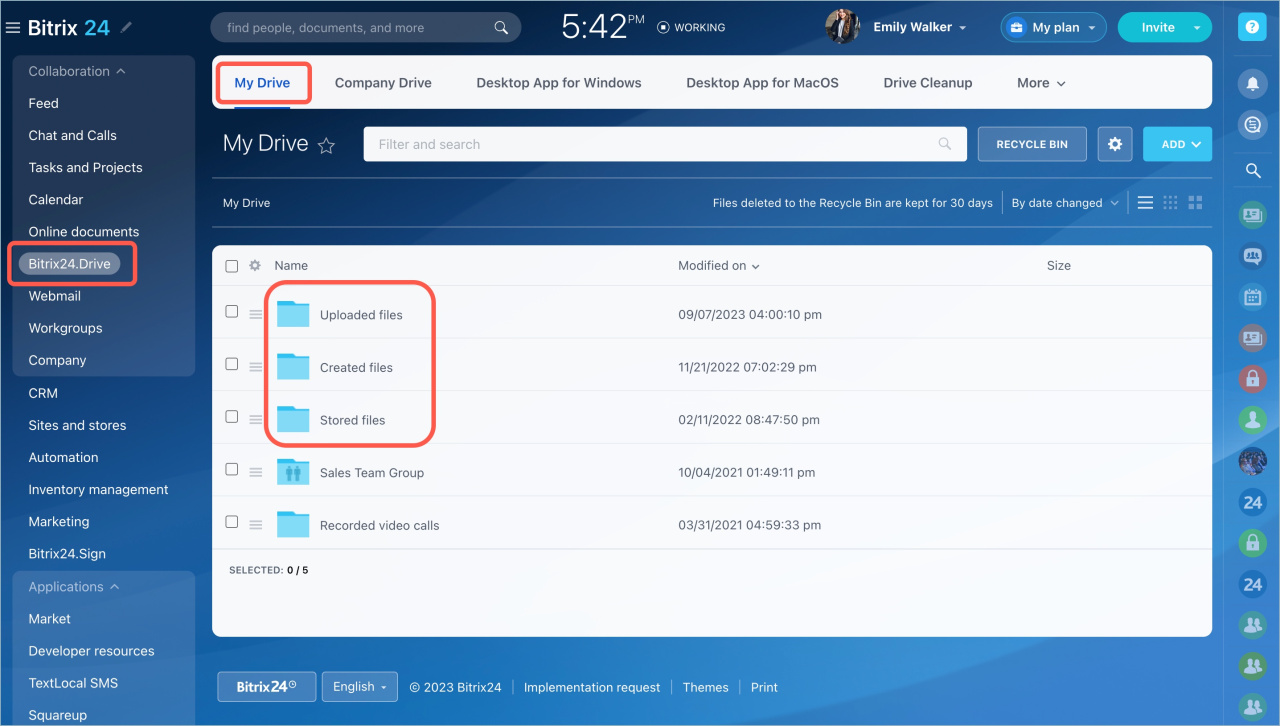
Task: Click the pencil edit icon beside Bitrix 24
Action: click(x=126, y=28)
